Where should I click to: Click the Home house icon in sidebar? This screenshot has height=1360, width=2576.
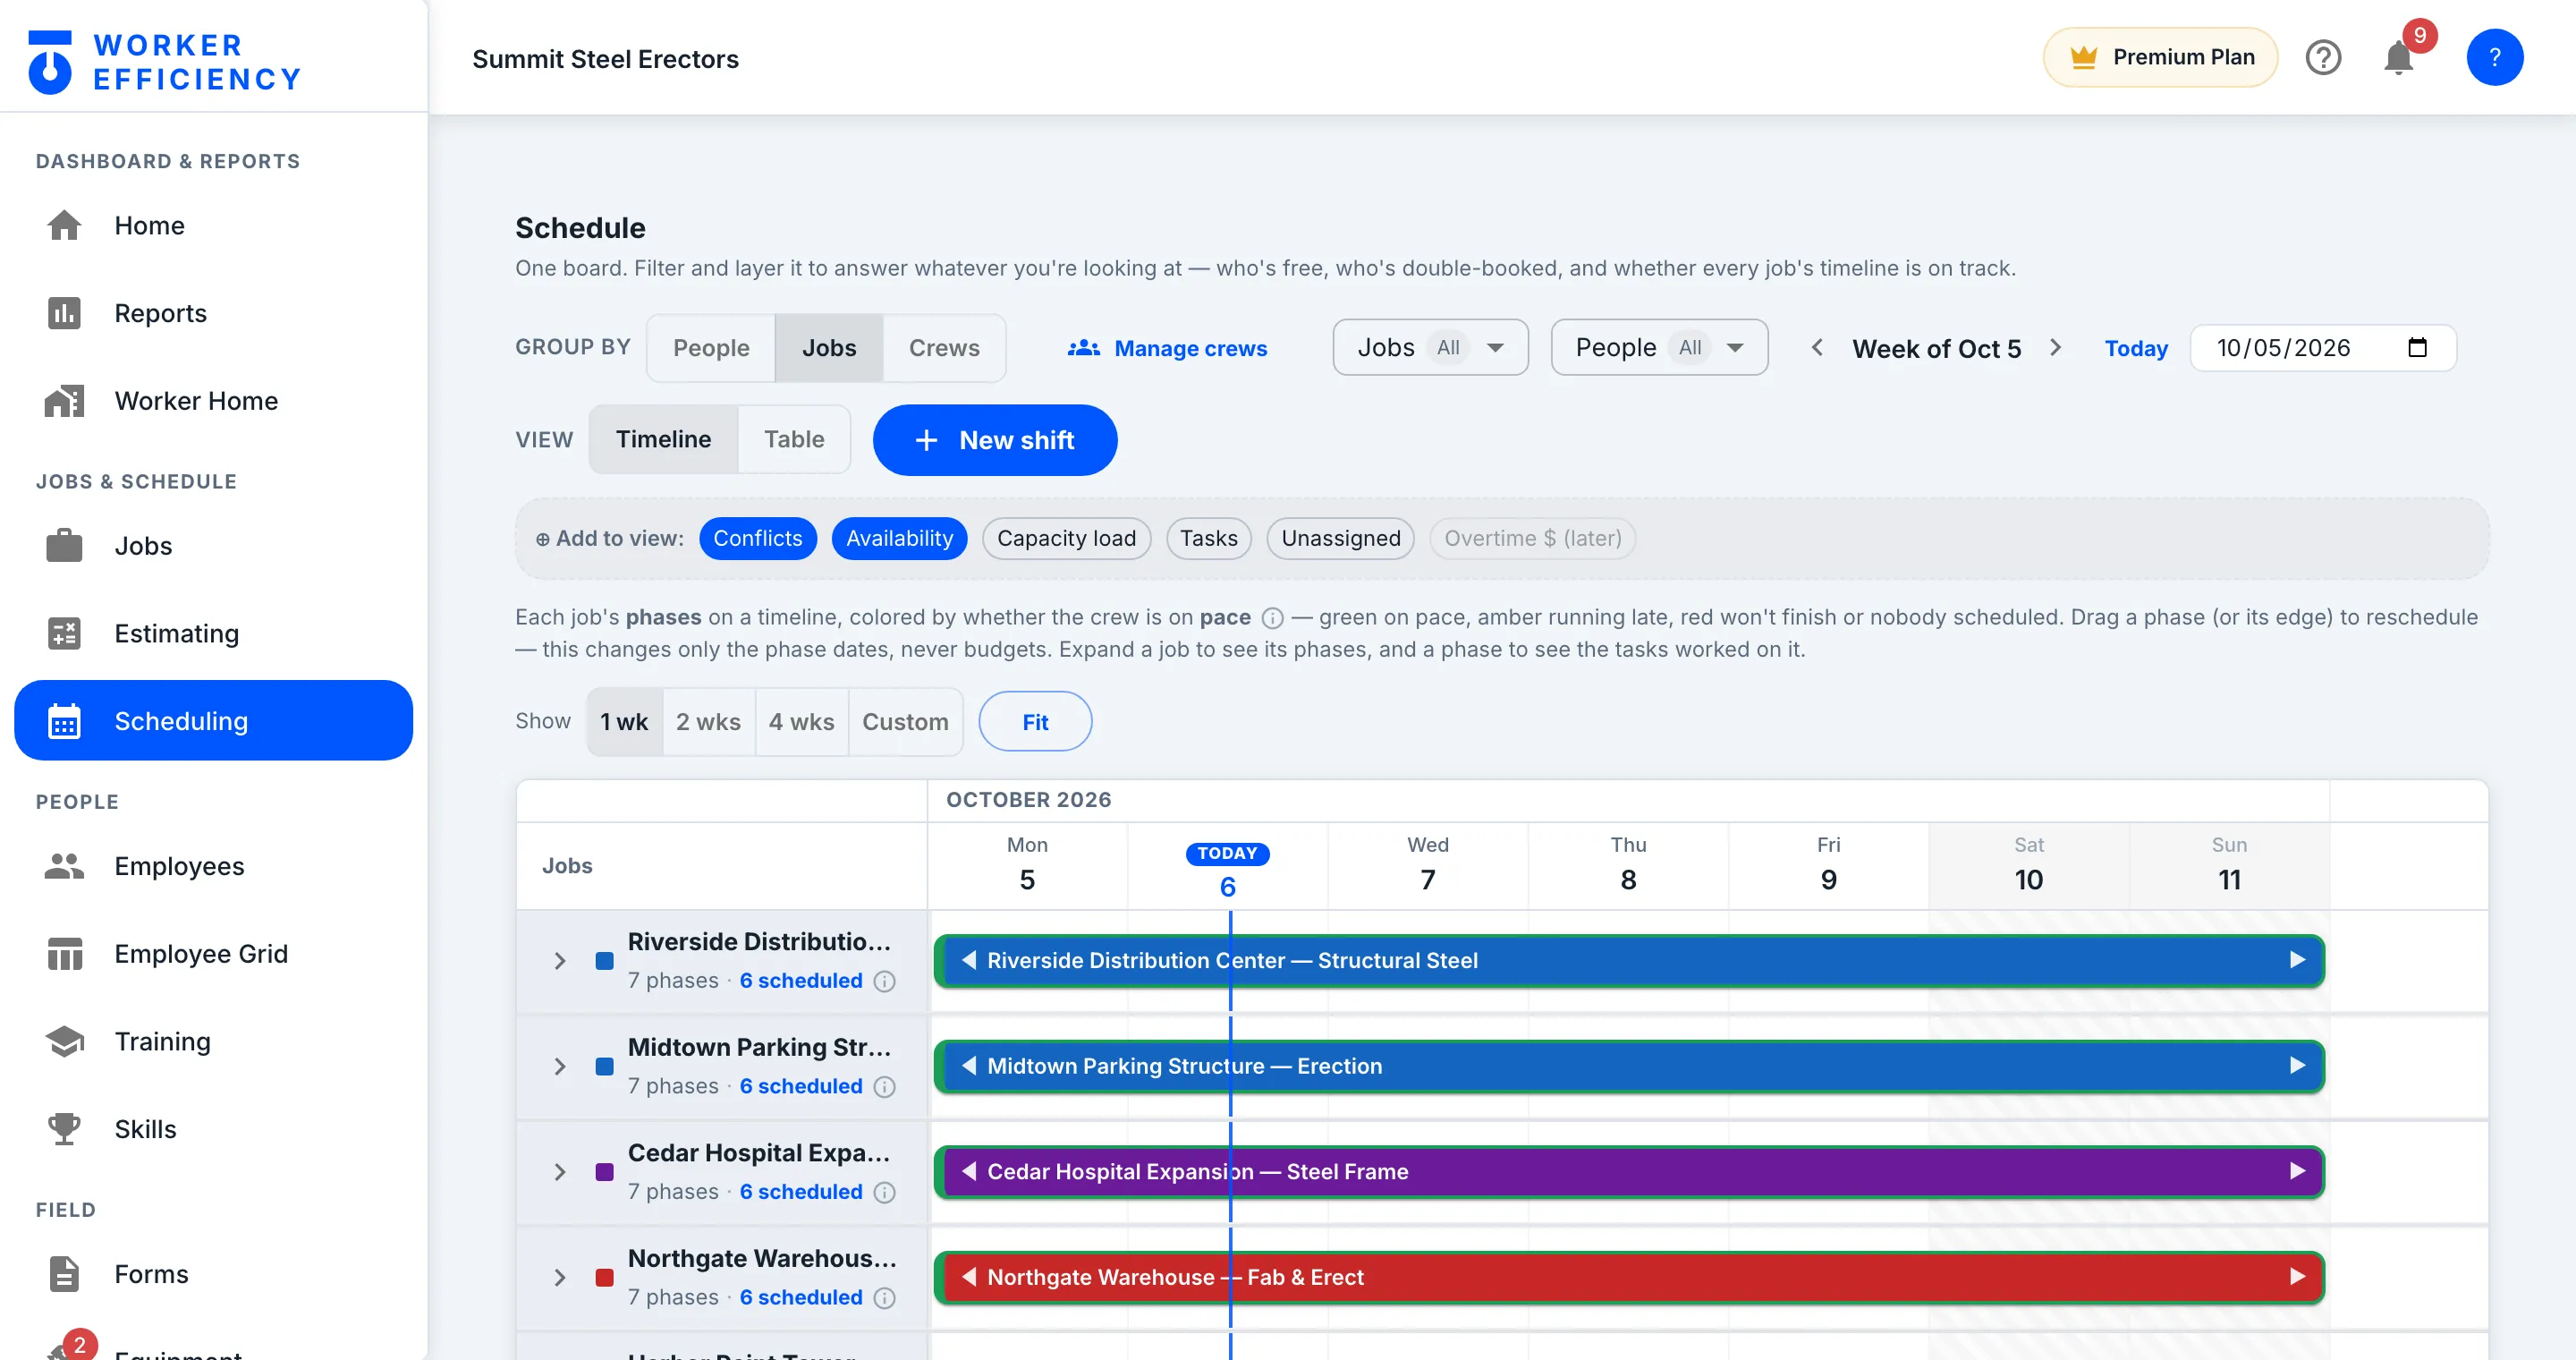click(64, 225)
